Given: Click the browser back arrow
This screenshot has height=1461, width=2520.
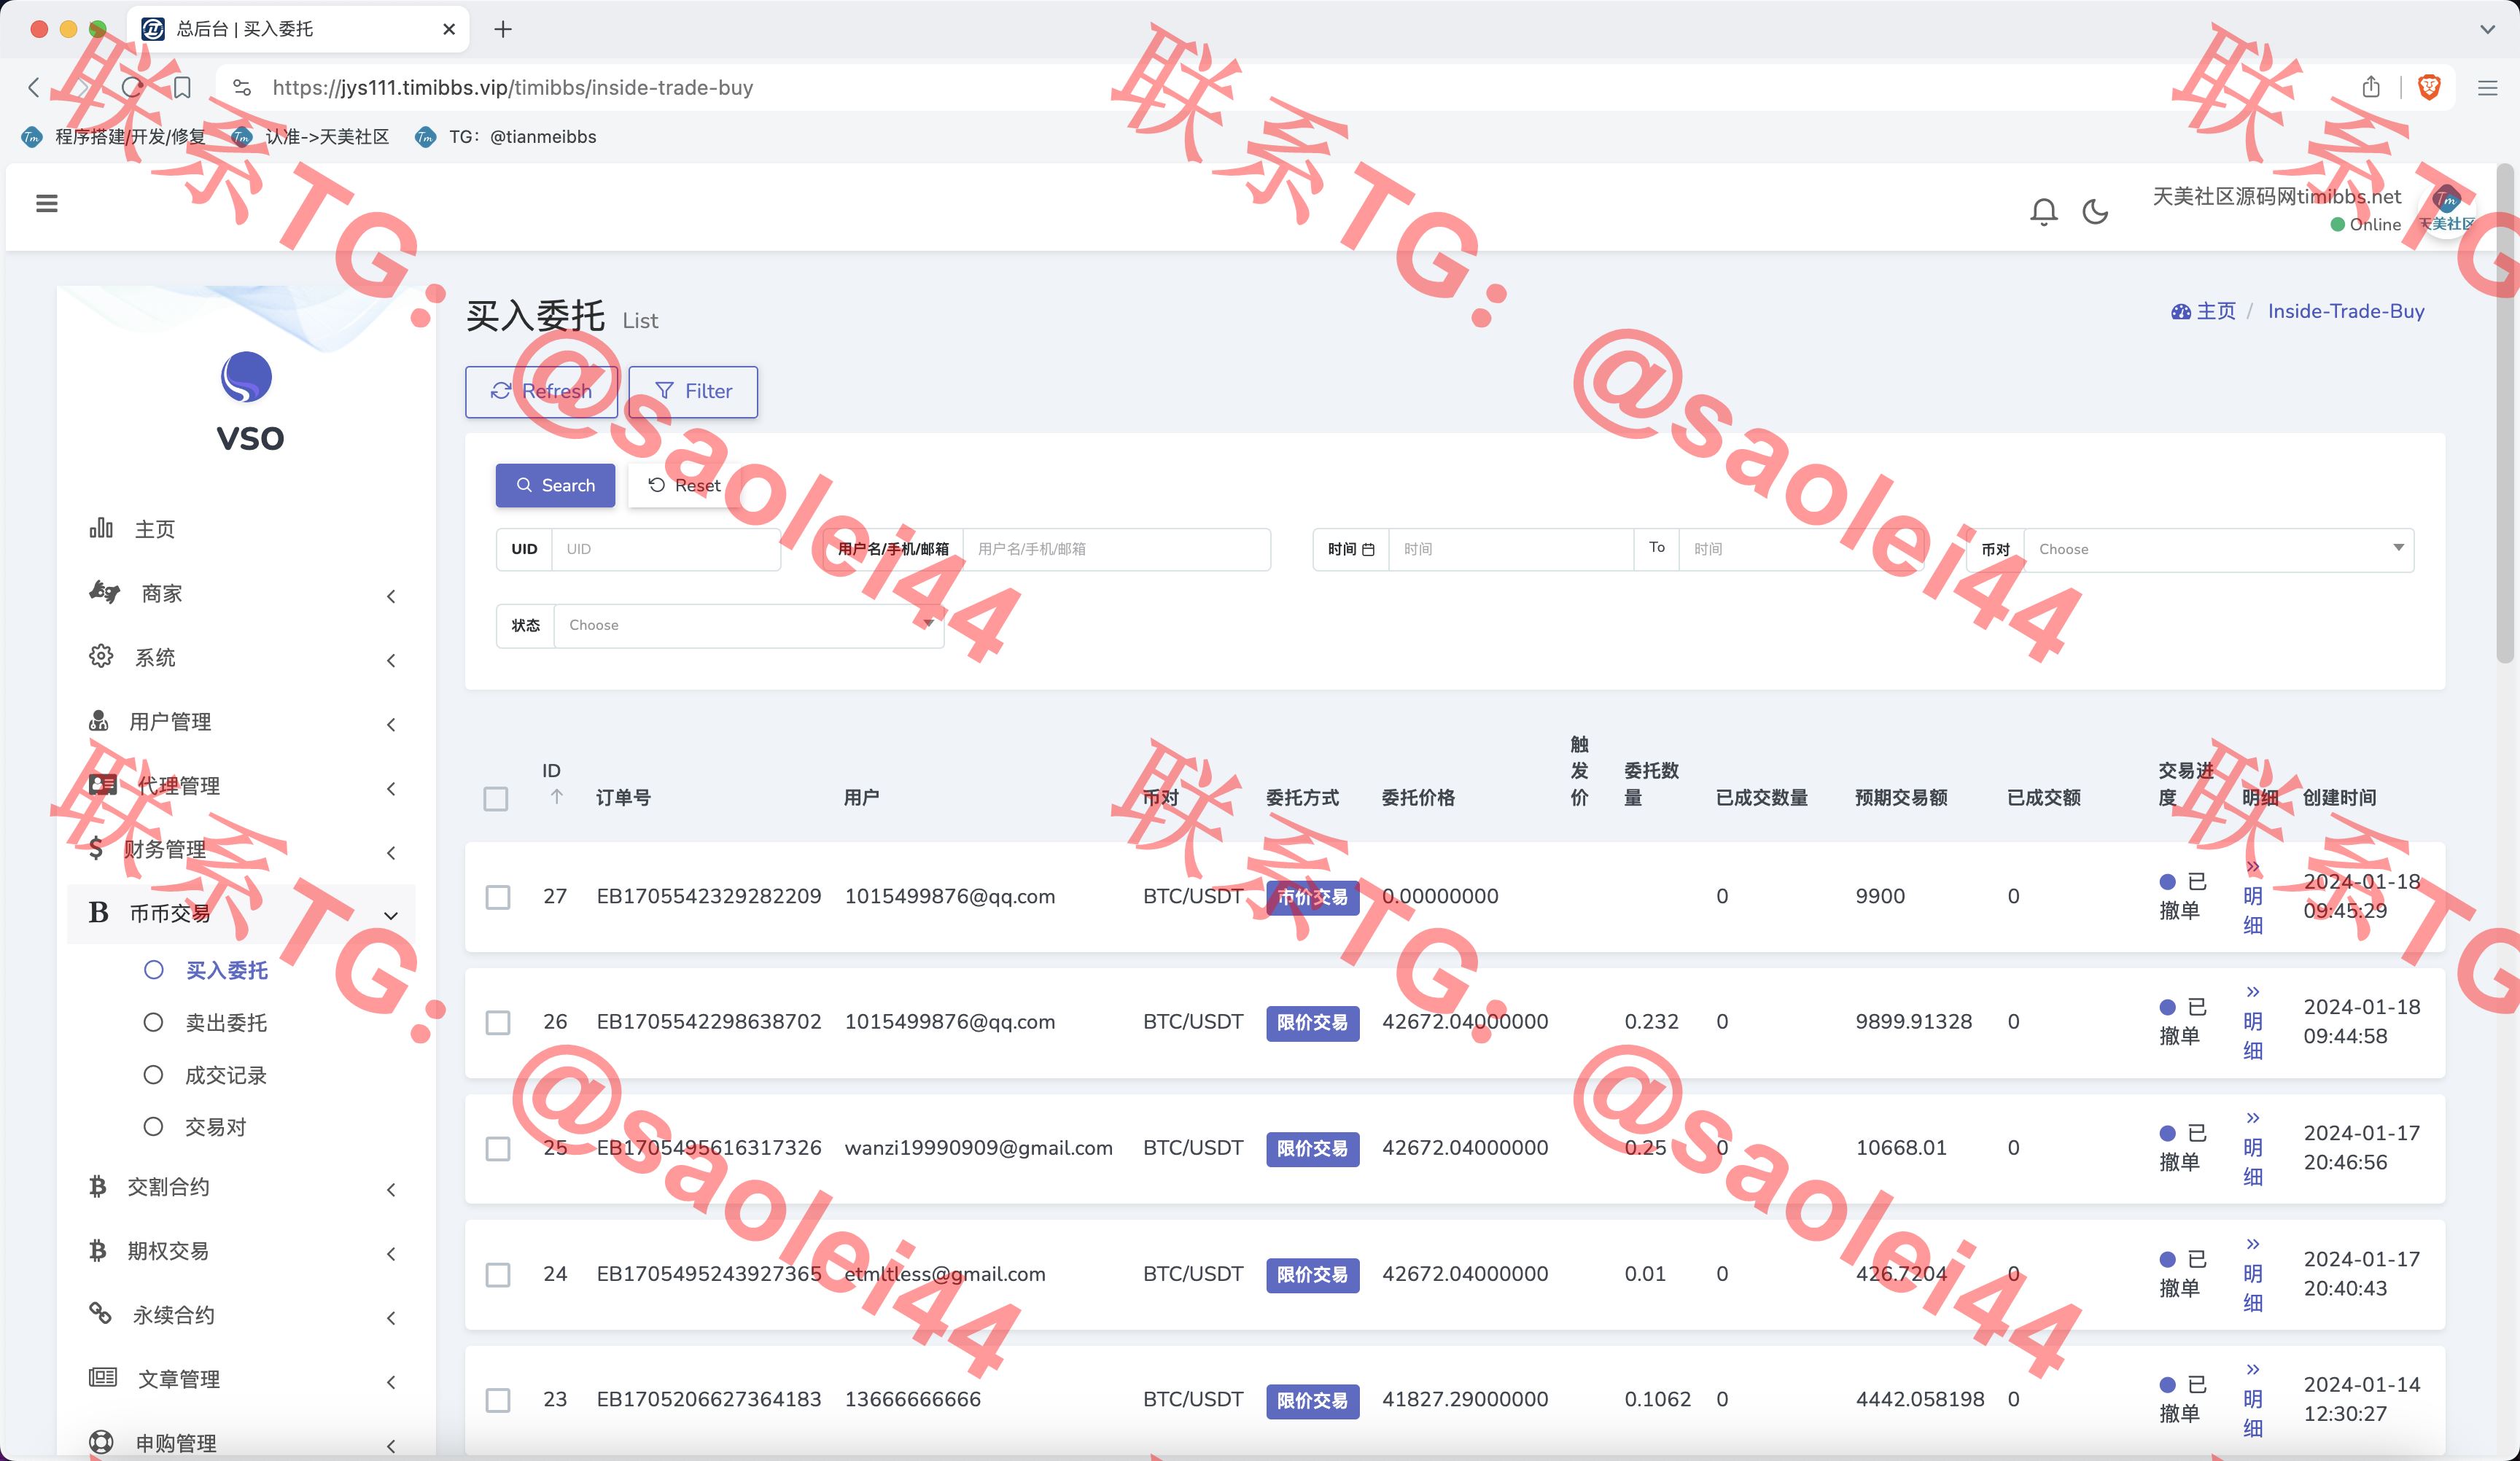Looking at the screenshot, I should [x=34, y=87].
